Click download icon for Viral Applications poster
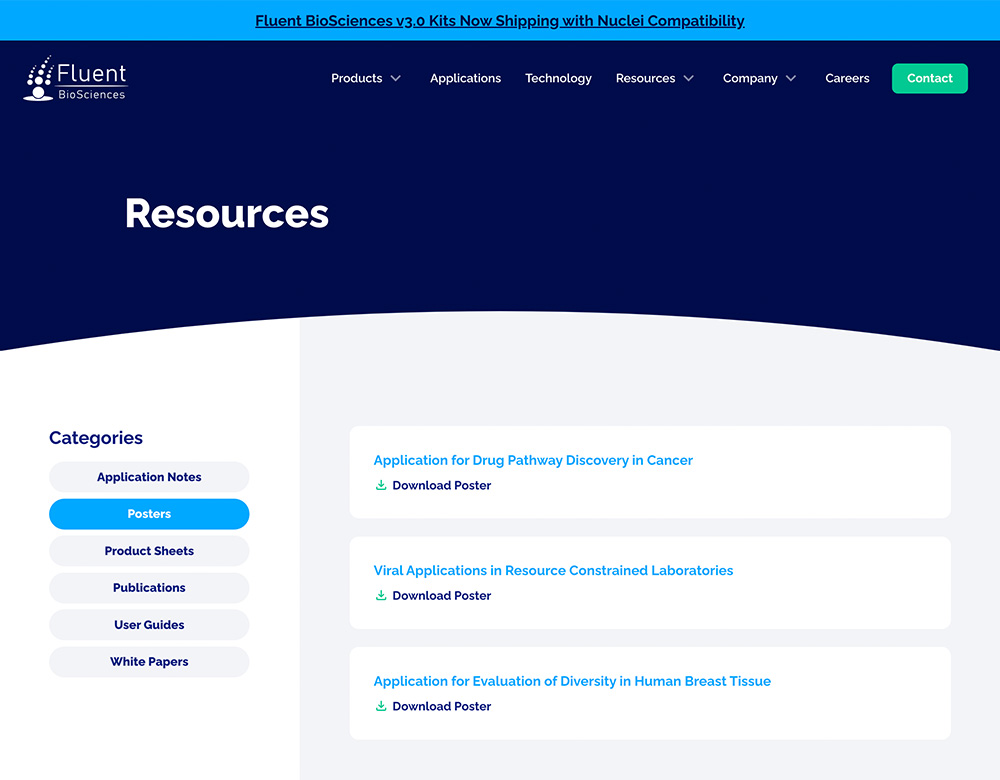 (381, 596)
